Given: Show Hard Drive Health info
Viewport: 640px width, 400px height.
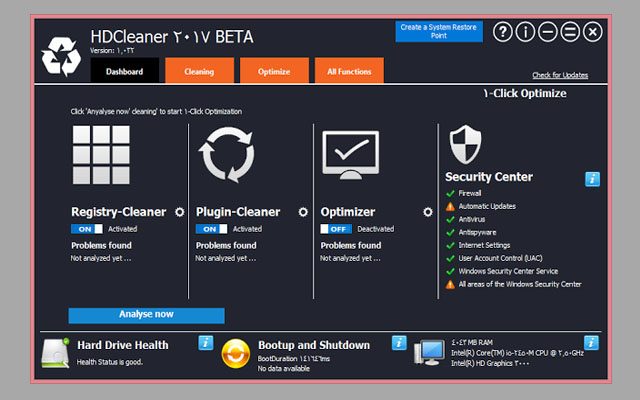Looking at the screenshot, I should click(206, 343).
